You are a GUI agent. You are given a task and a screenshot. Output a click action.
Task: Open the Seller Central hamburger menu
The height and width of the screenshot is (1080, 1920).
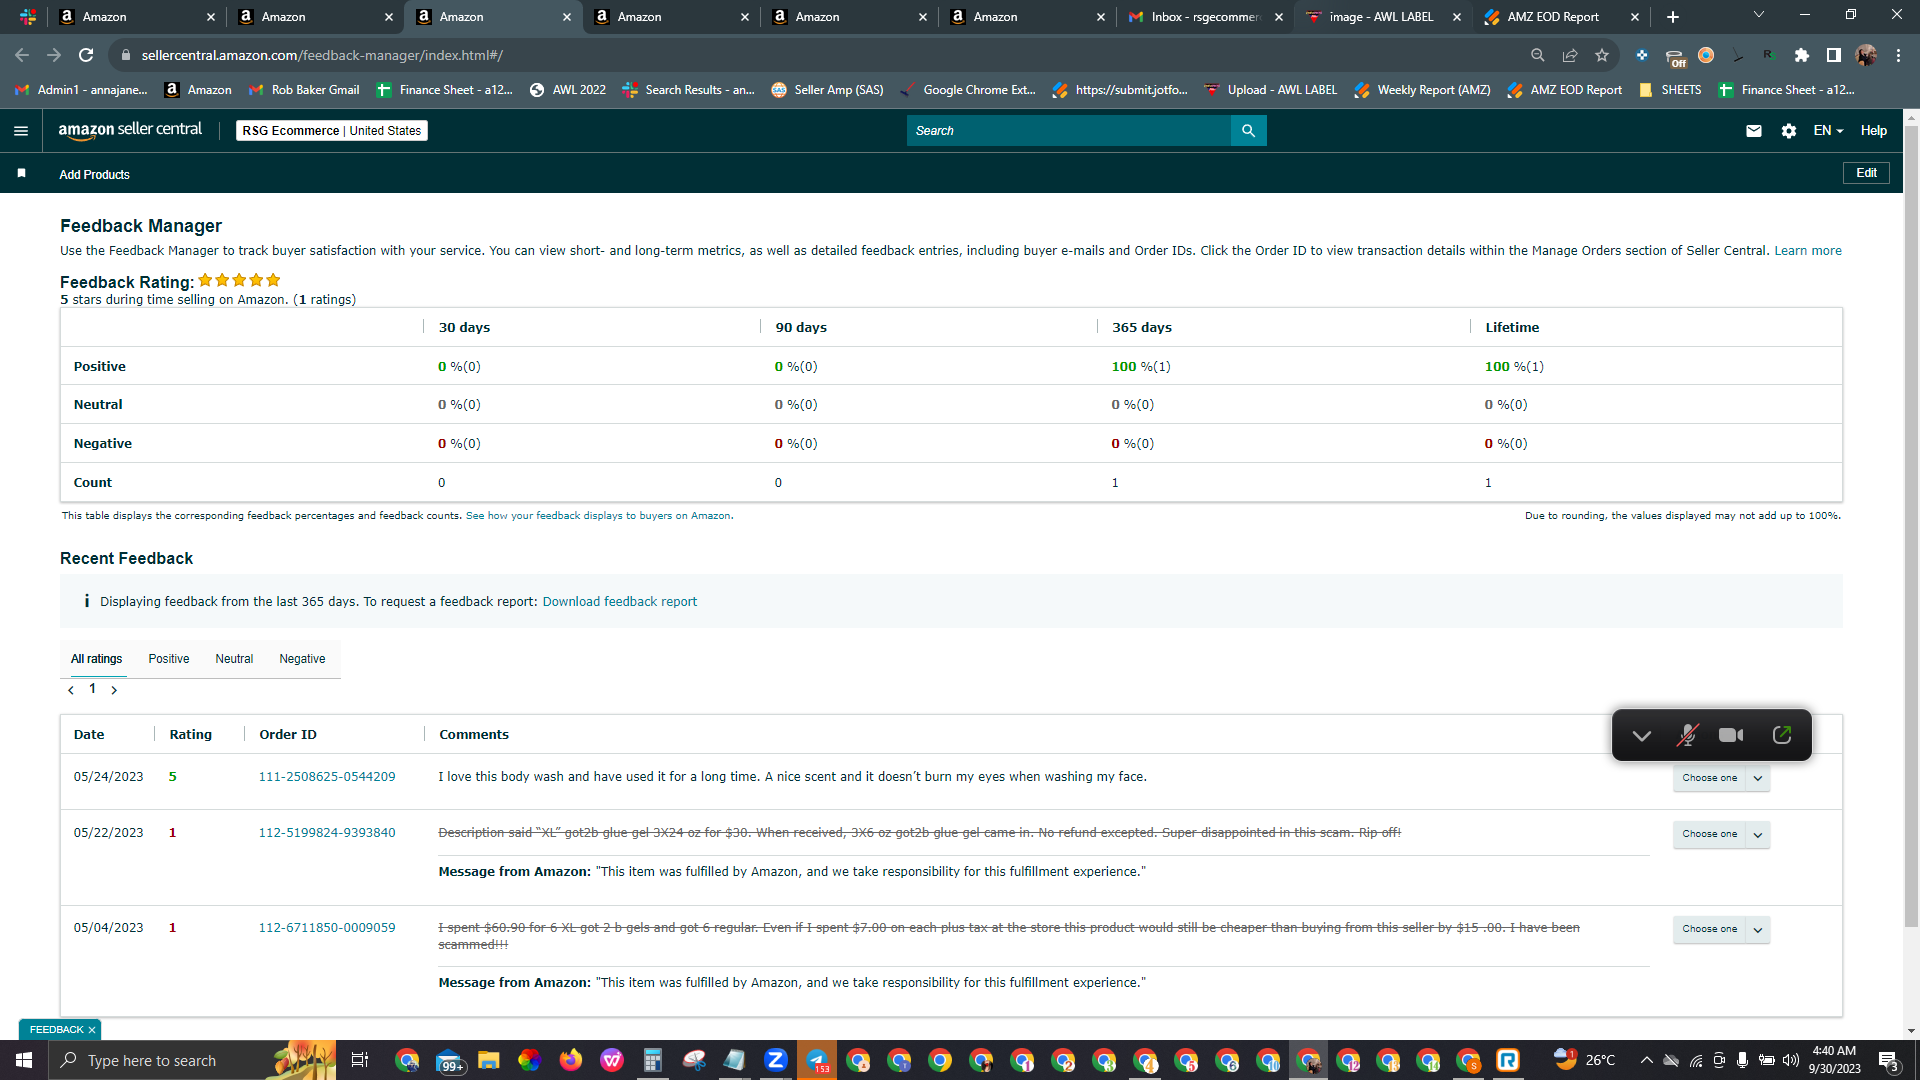[21, 131]
